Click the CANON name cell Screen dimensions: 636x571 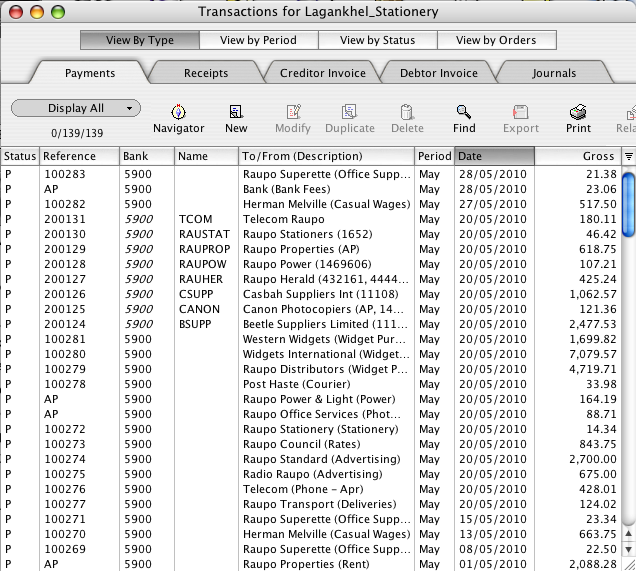(x=199, y=309)
